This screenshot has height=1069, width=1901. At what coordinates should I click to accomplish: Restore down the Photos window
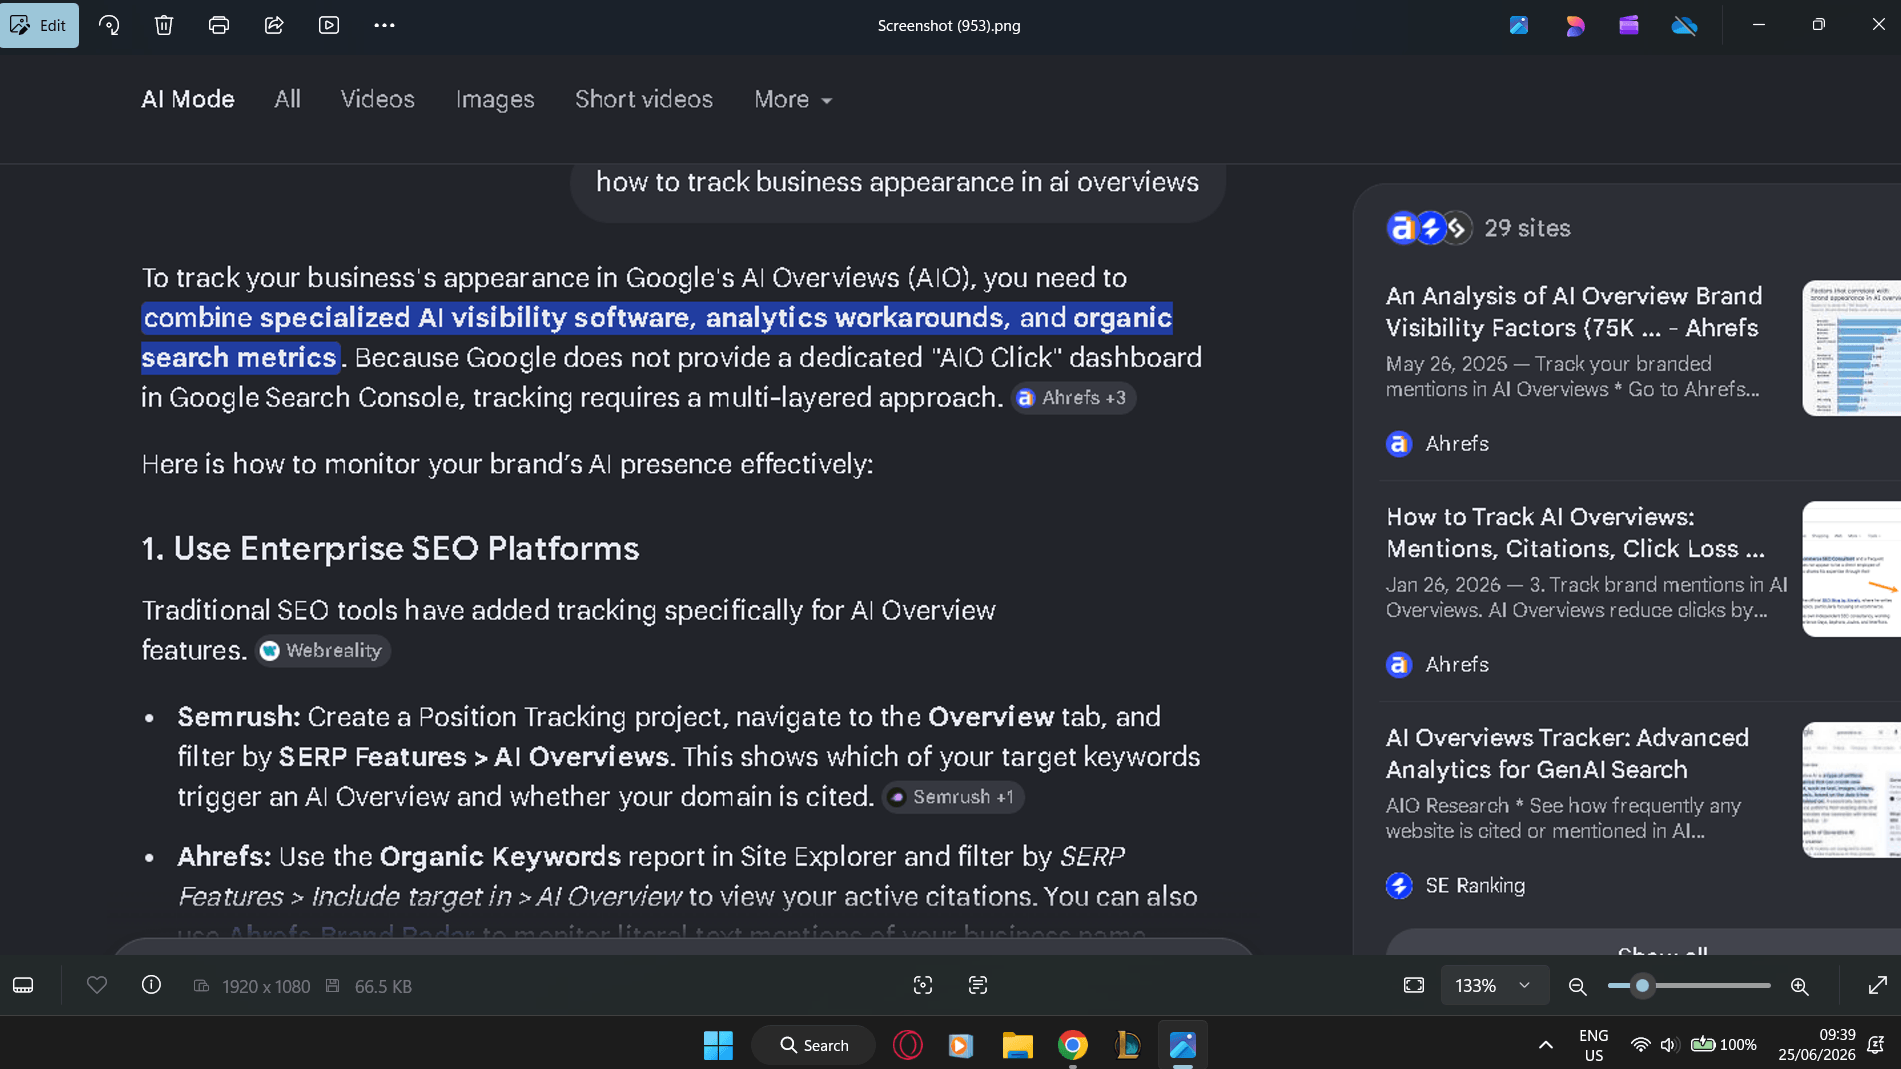(1819, 25)
